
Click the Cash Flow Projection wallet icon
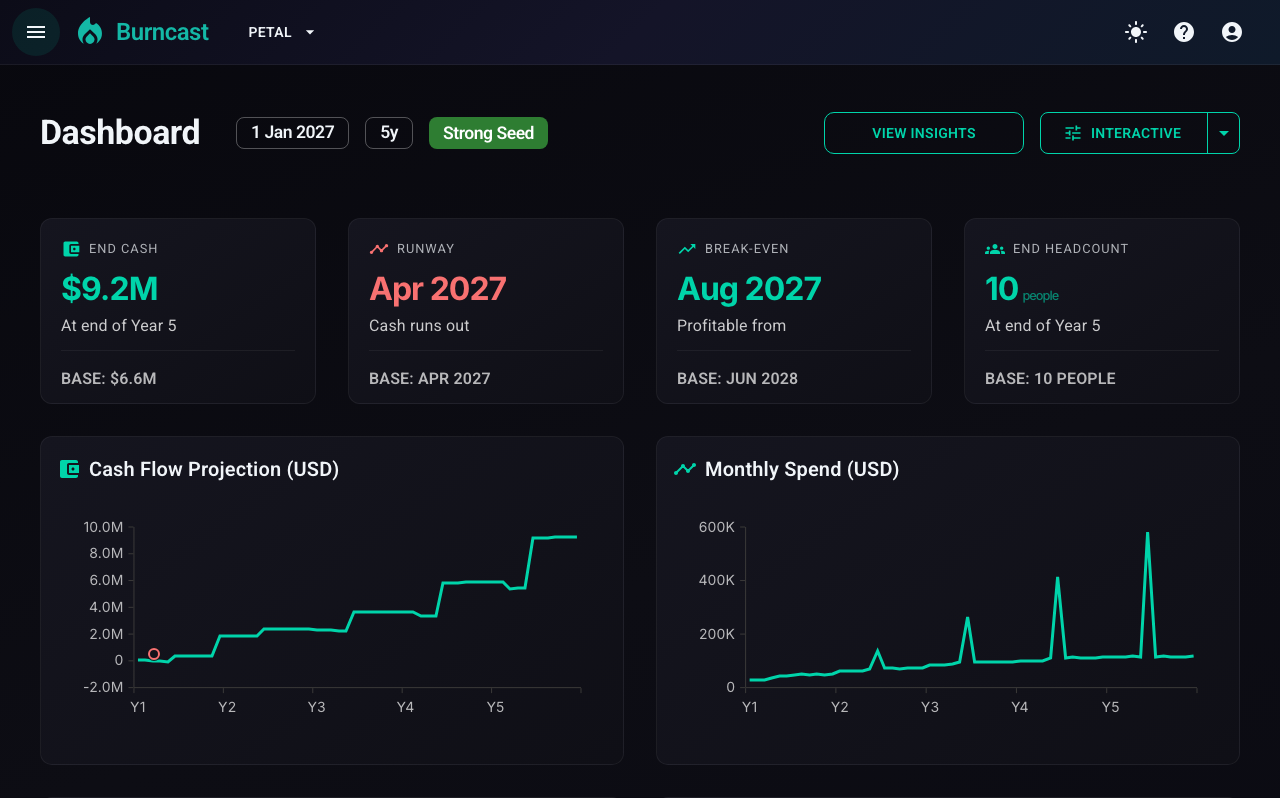[69, 469]
